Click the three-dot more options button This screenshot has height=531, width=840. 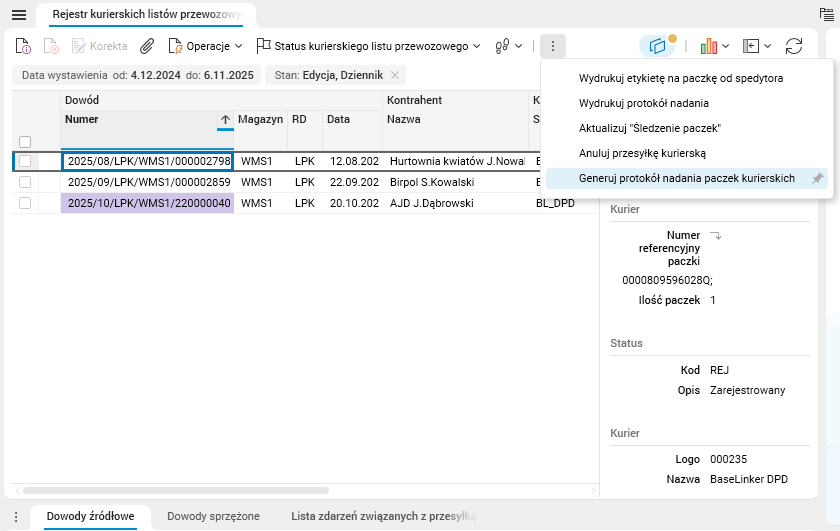pyautogui.click(x=553, y=46)
